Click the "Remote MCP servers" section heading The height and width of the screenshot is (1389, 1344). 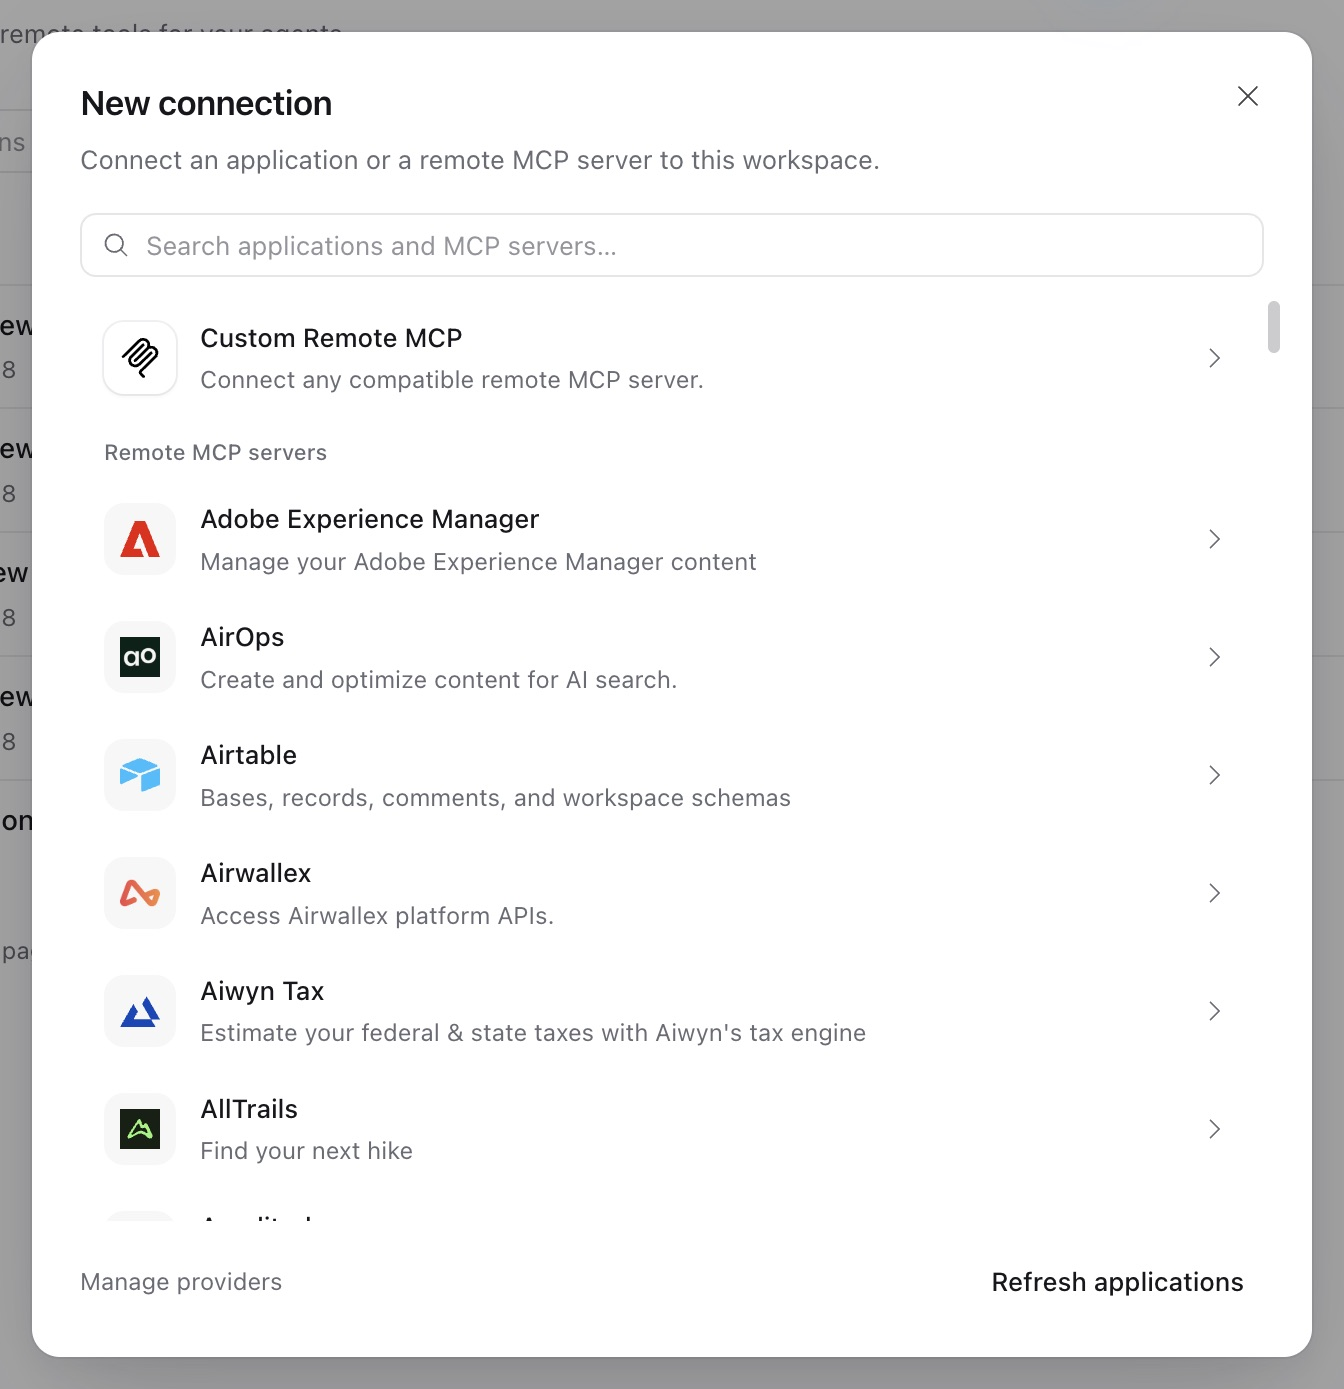pos(215,453)
